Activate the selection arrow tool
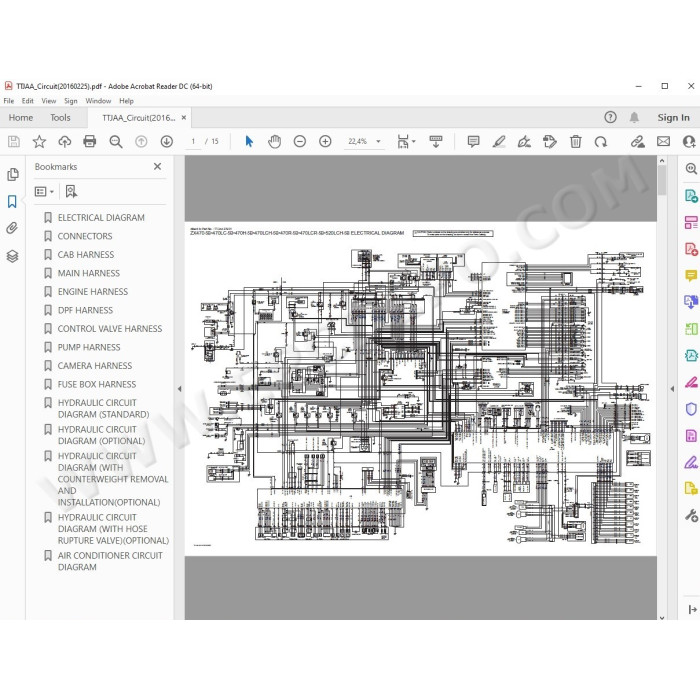The height and width of the screenshot is (700, 700). 249,142
